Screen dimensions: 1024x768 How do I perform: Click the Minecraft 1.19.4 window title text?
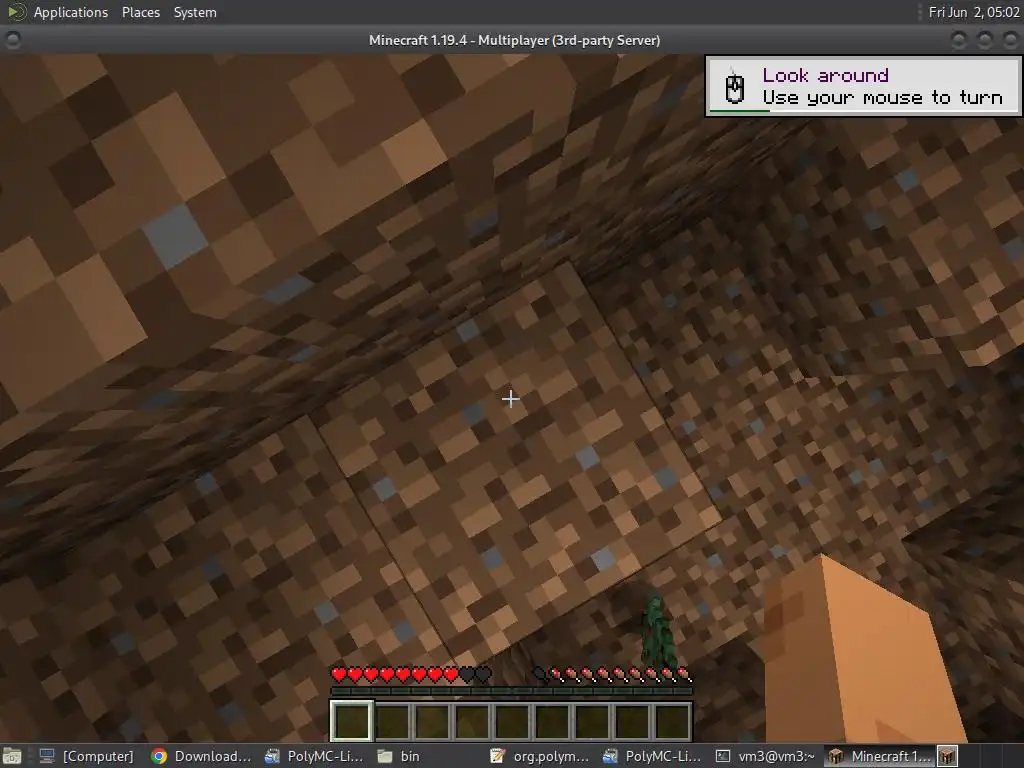pyautogui.click(x=514, y=40)
